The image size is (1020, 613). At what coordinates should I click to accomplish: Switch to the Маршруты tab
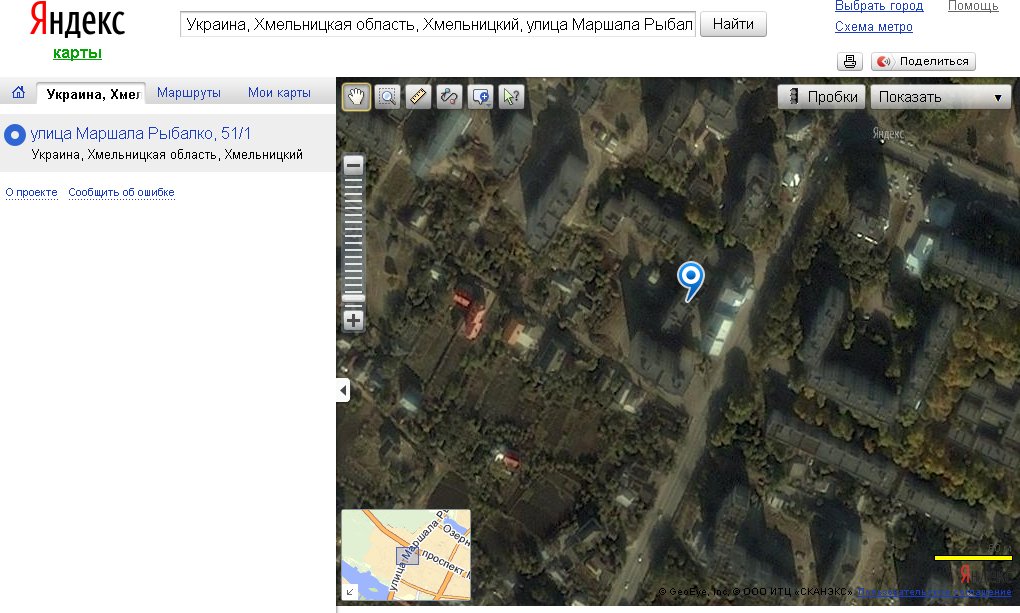[189, 92]
